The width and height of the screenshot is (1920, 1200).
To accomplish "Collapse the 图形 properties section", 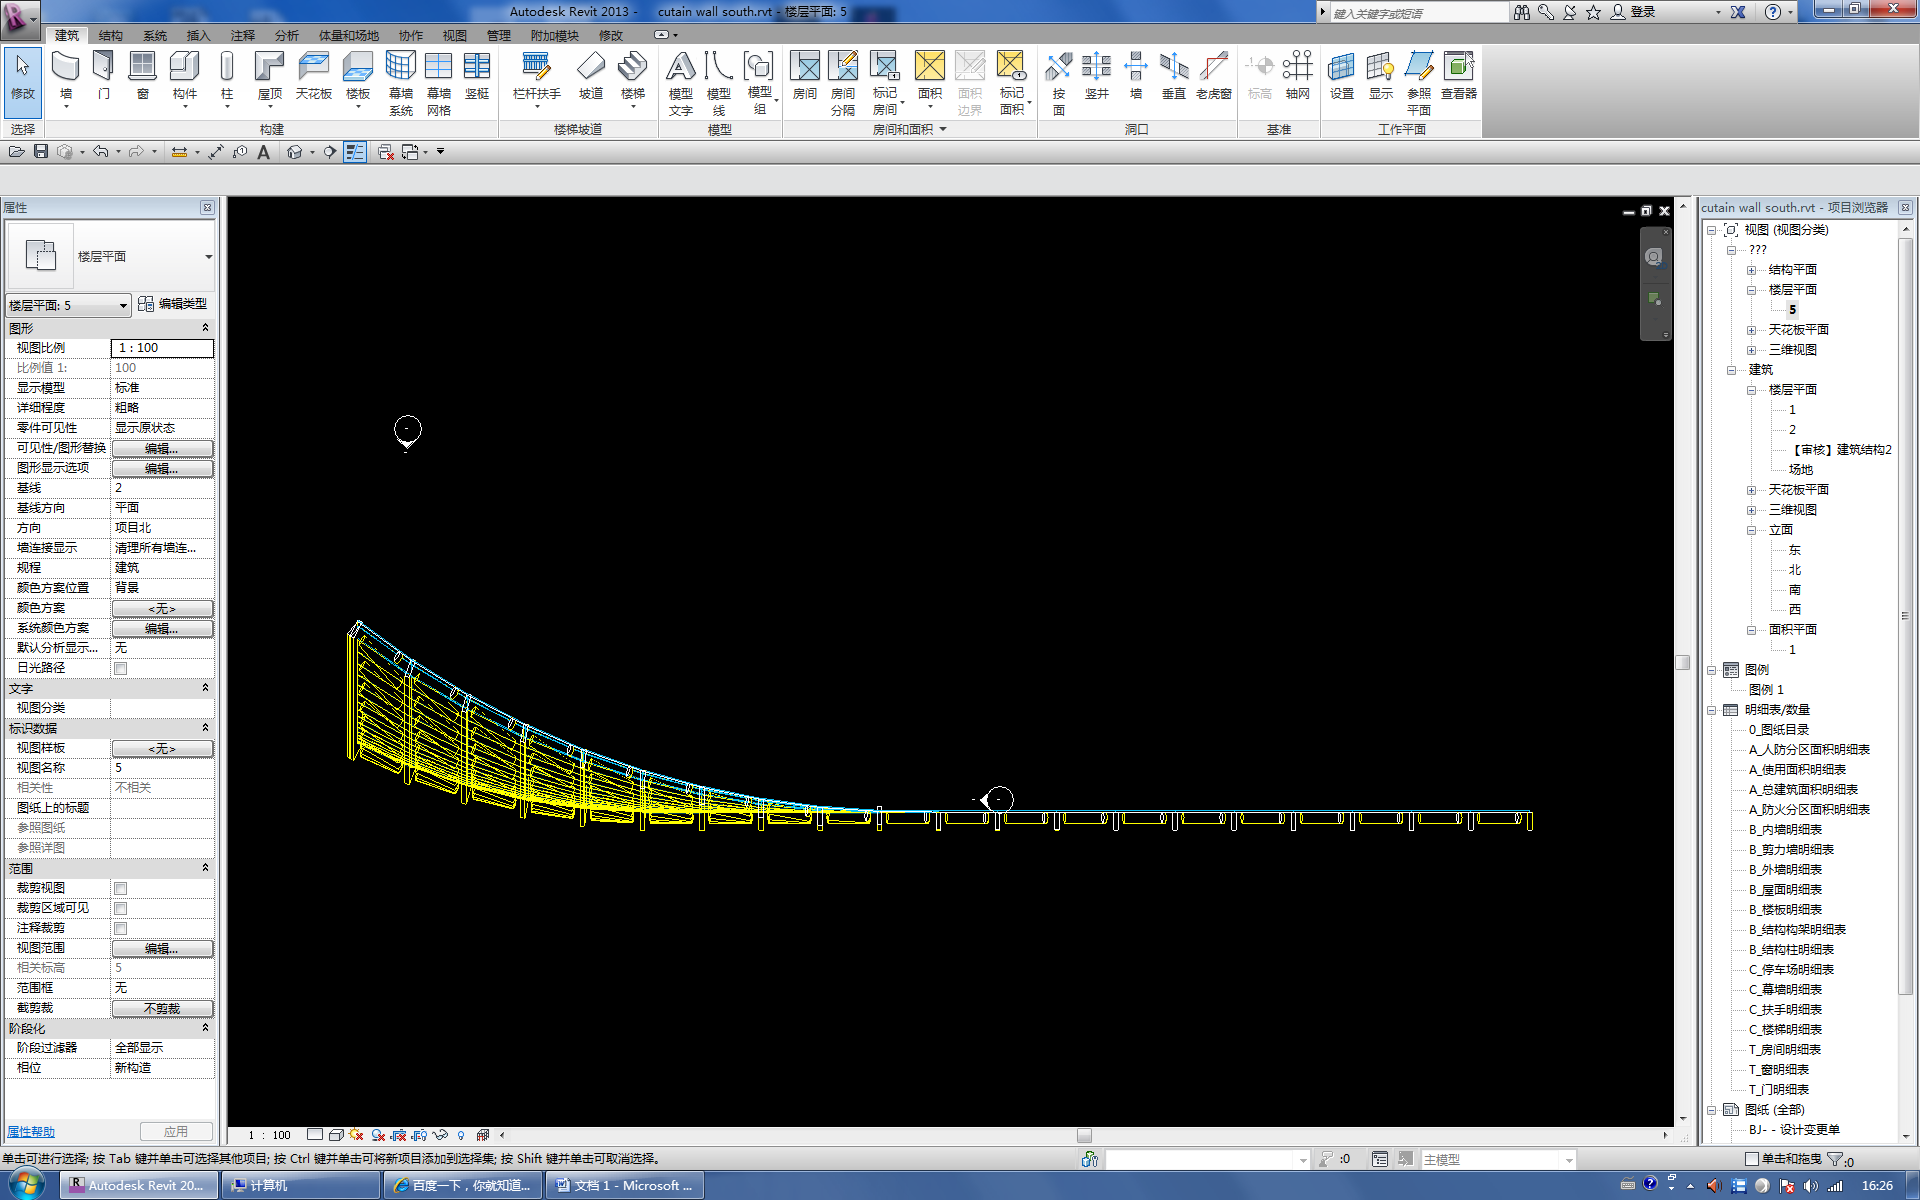I will 205,328.
